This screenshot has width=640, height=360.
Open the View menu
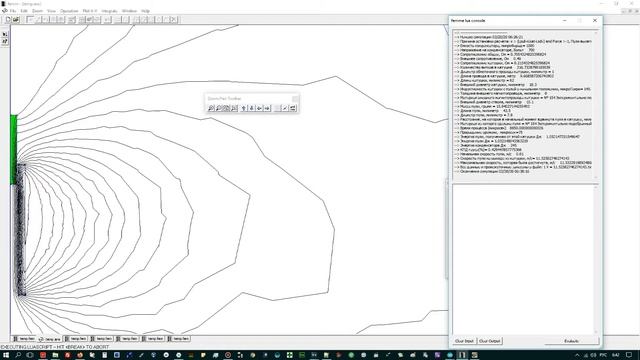tap(51, 11)
